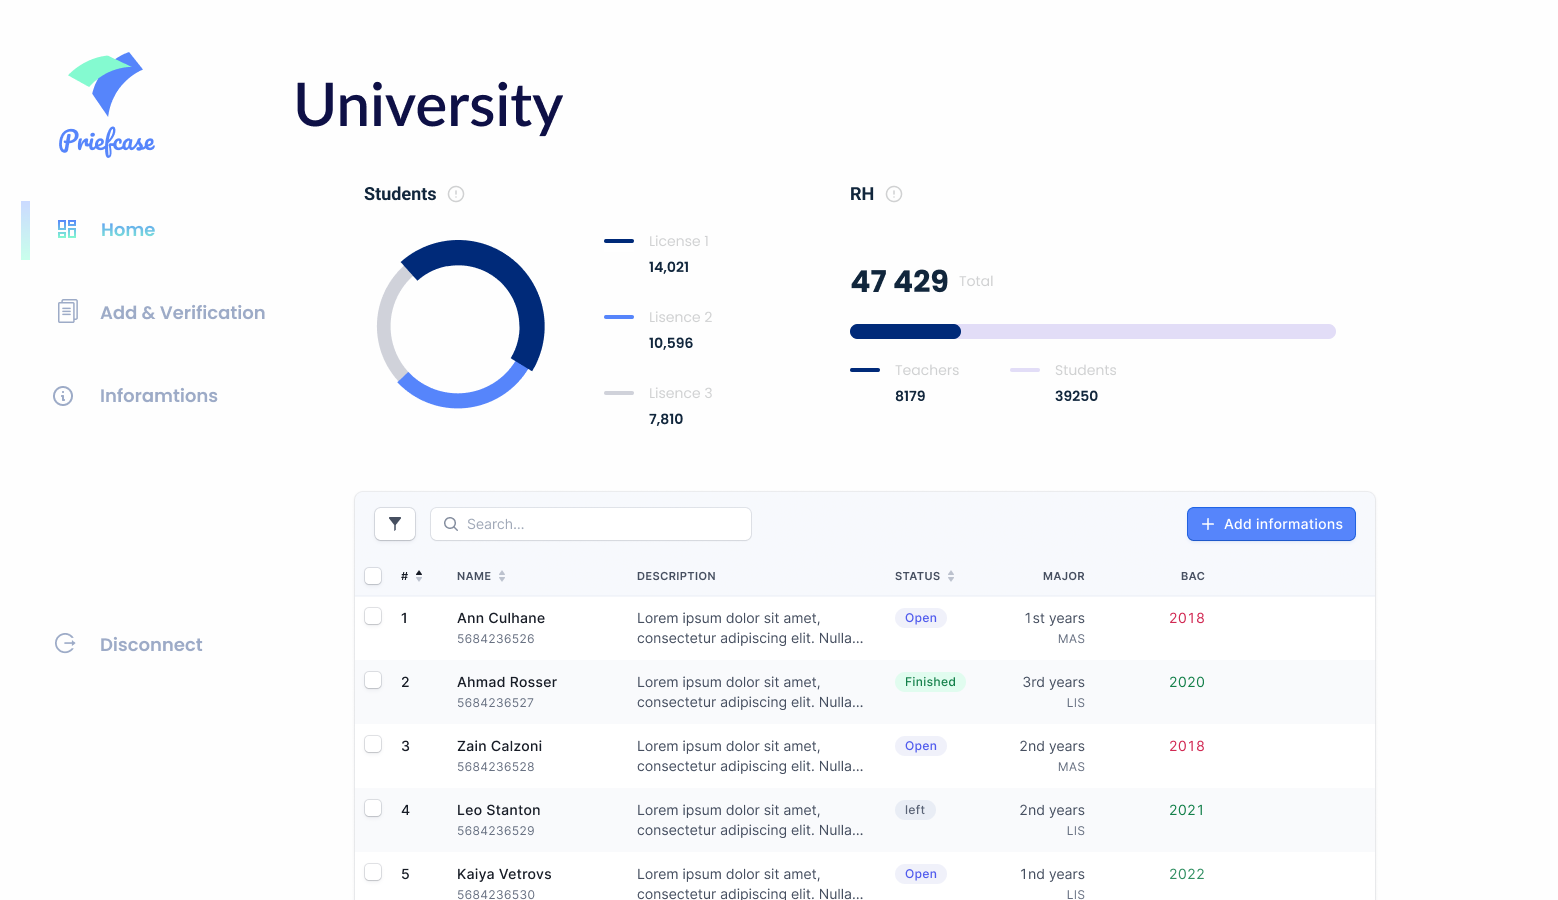Click the left status badge for Leo Stanton
The height and width of the screenshot is (900, 1558).
pos(915,810)
